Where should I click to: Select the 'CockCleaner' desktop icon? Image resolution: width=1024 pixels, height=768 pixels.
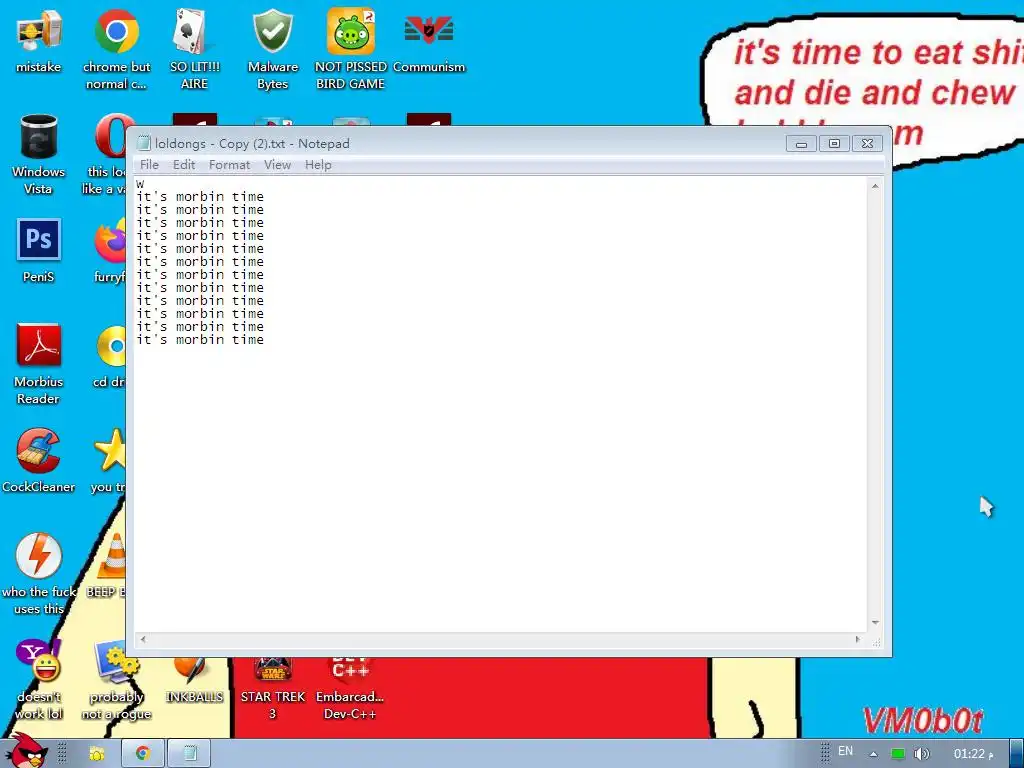[x=39, y=460]
